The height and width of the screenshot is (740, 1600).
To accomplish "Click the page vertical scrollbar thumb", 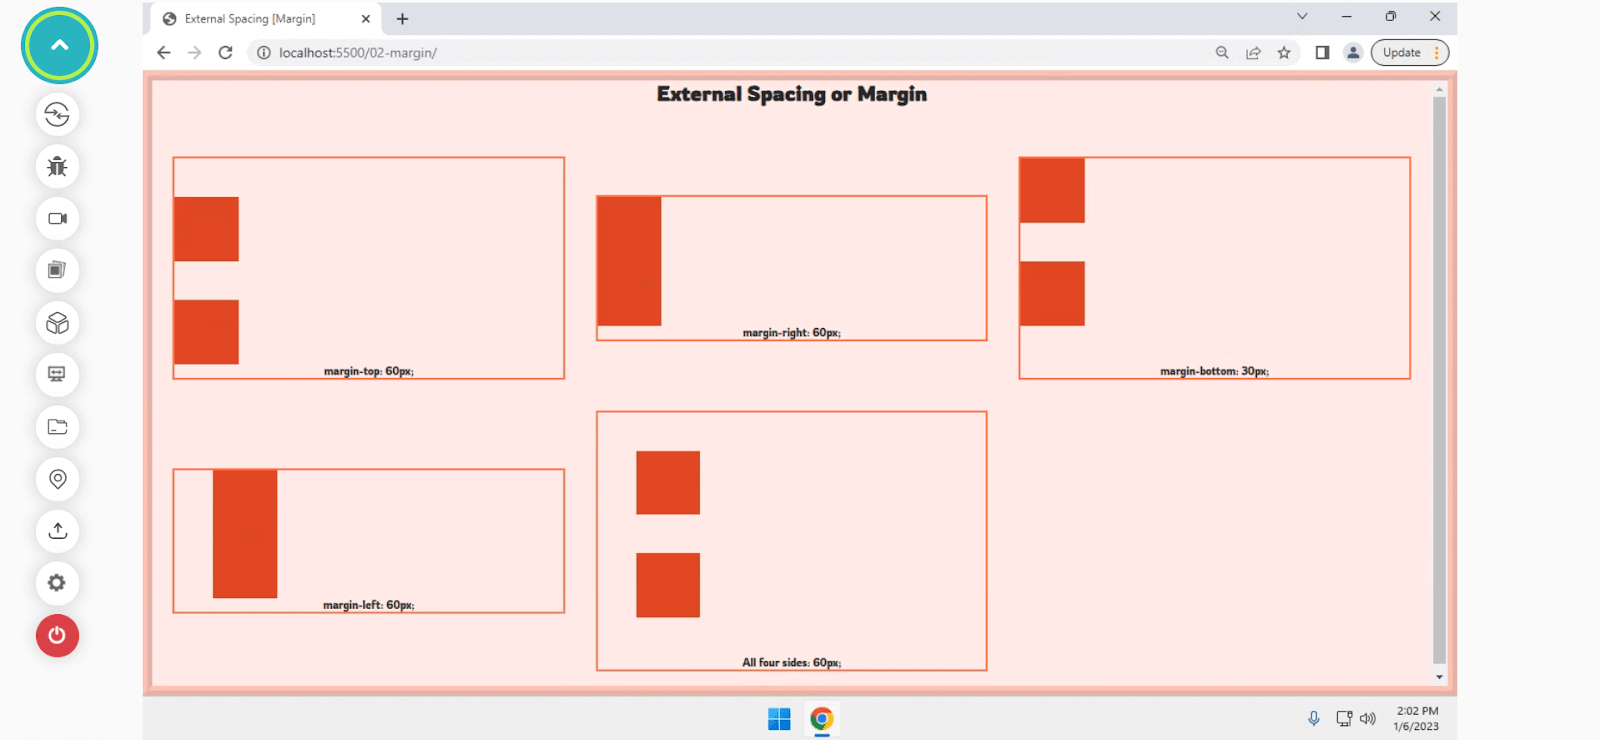I will click(1439, 380).
